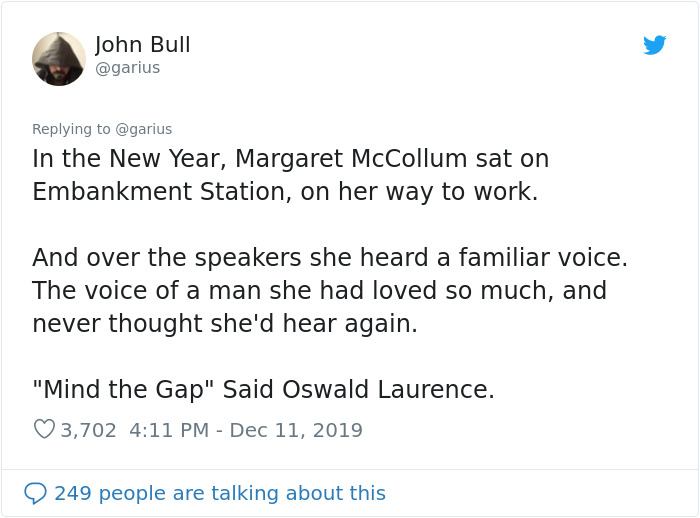700x518 pixels.
Task: Click the Twitter bird logo
Action: click(x=654, y=45)
